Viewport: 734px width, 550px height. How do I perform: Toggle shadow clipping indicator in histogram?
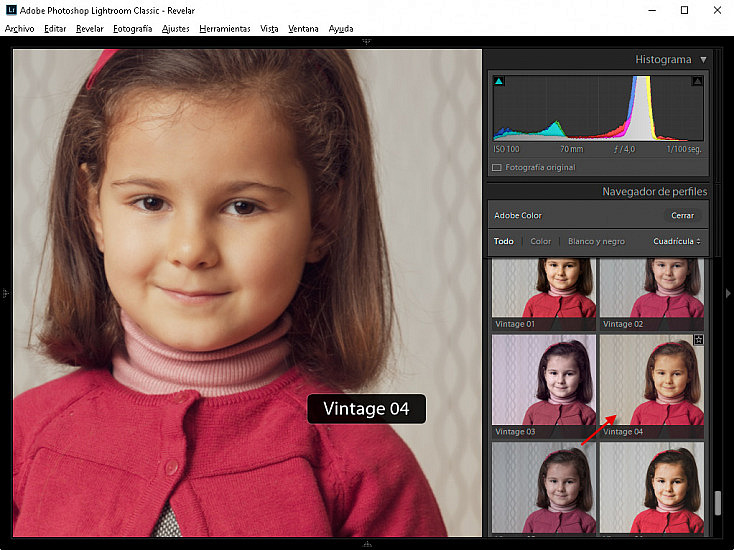click(499, 81)
